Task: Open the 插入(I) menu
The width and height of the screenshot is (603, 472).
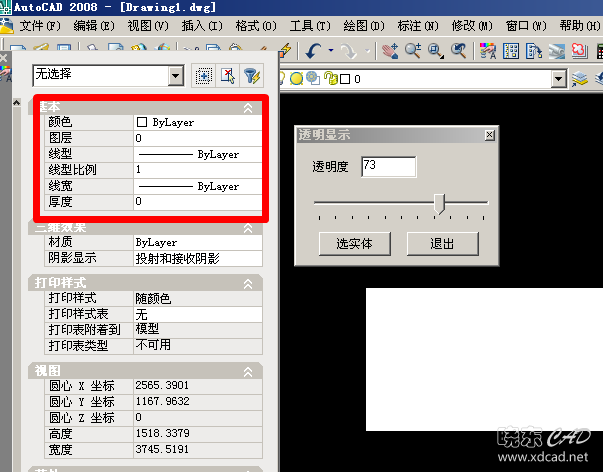Action: pos(202,26)
